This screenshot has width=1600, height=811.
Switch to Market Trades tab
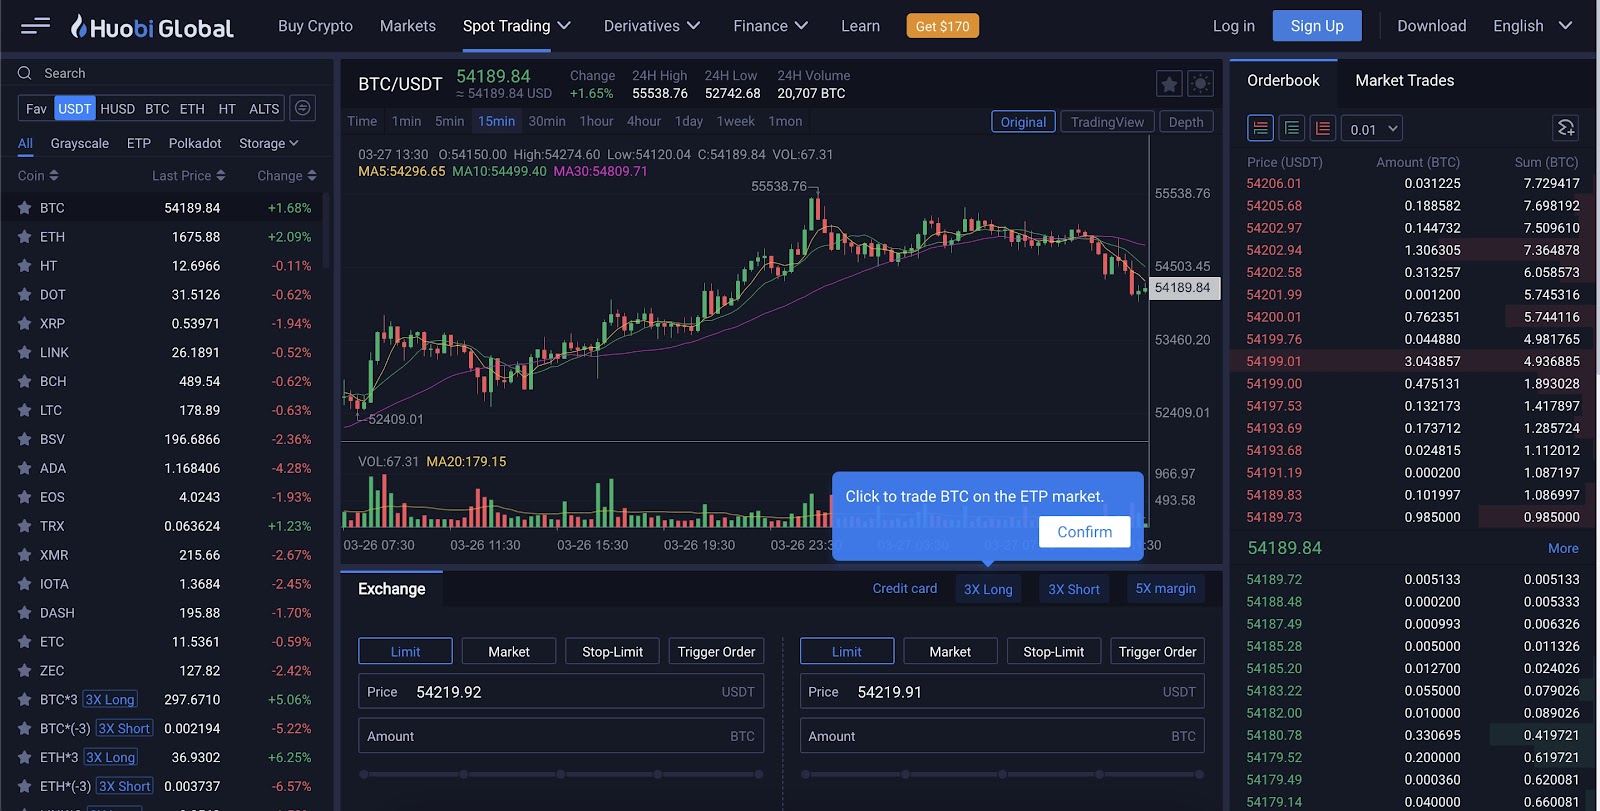pyautogui.click(x=1404, y=80)
